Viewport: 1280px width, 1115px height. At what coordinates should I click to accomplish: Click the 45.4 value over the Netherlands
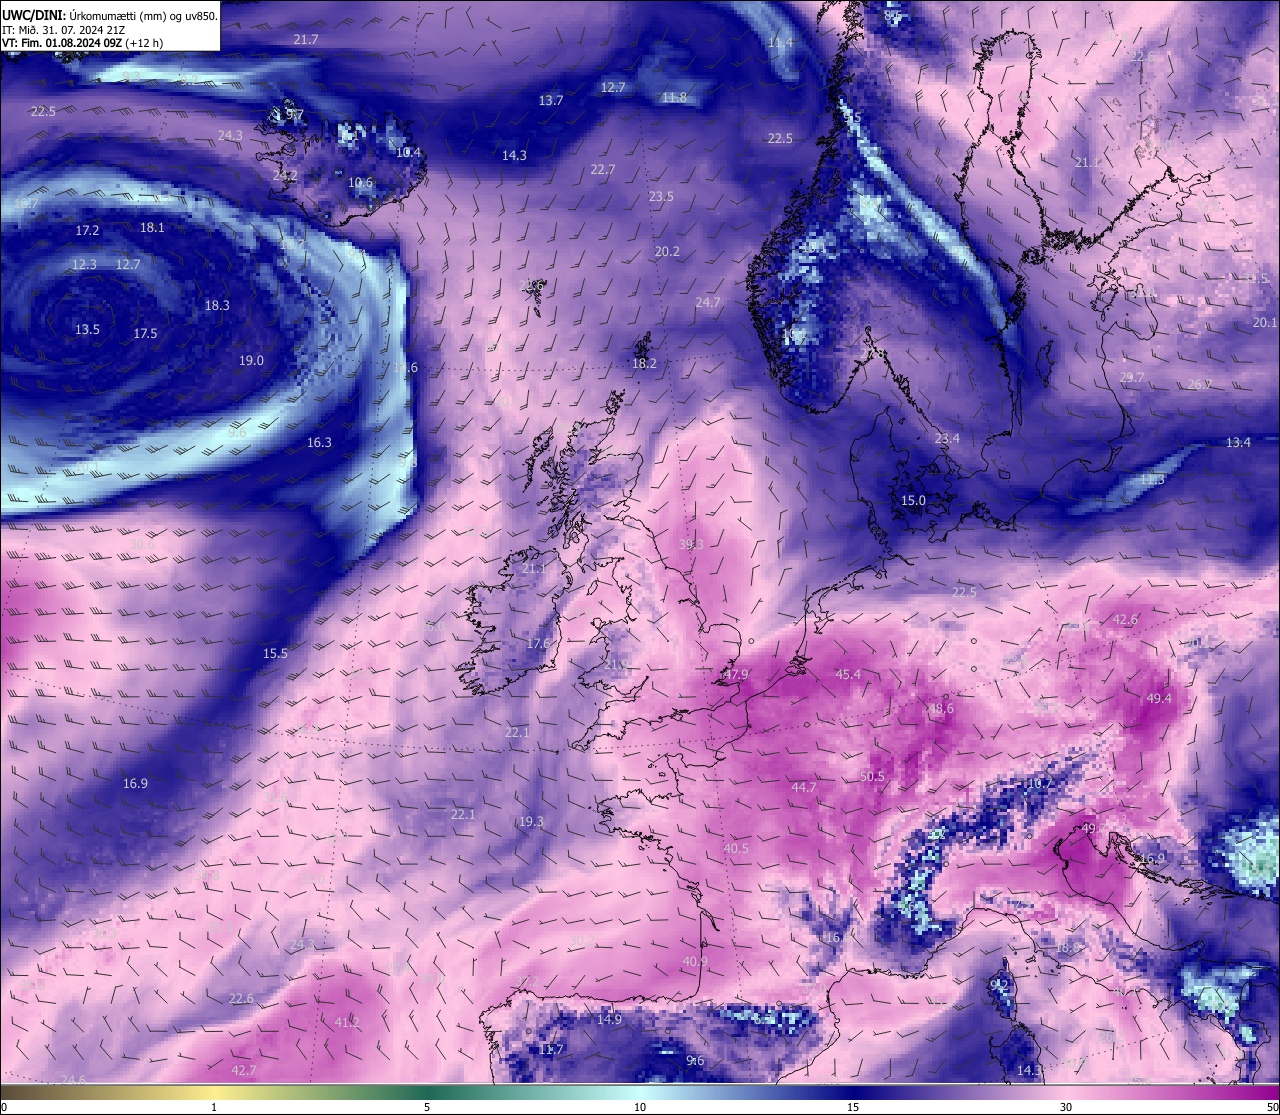coord(848,674)
